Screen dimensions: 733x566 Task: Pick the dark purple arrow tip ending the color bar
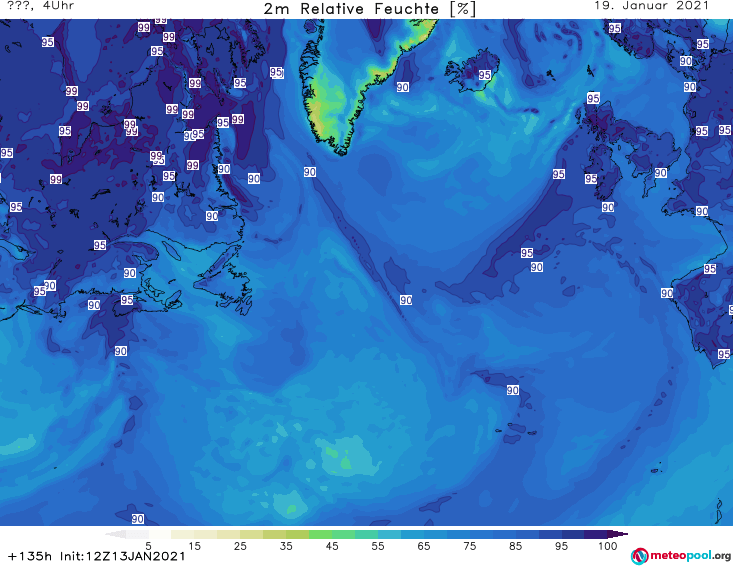[x=618, y=534]
